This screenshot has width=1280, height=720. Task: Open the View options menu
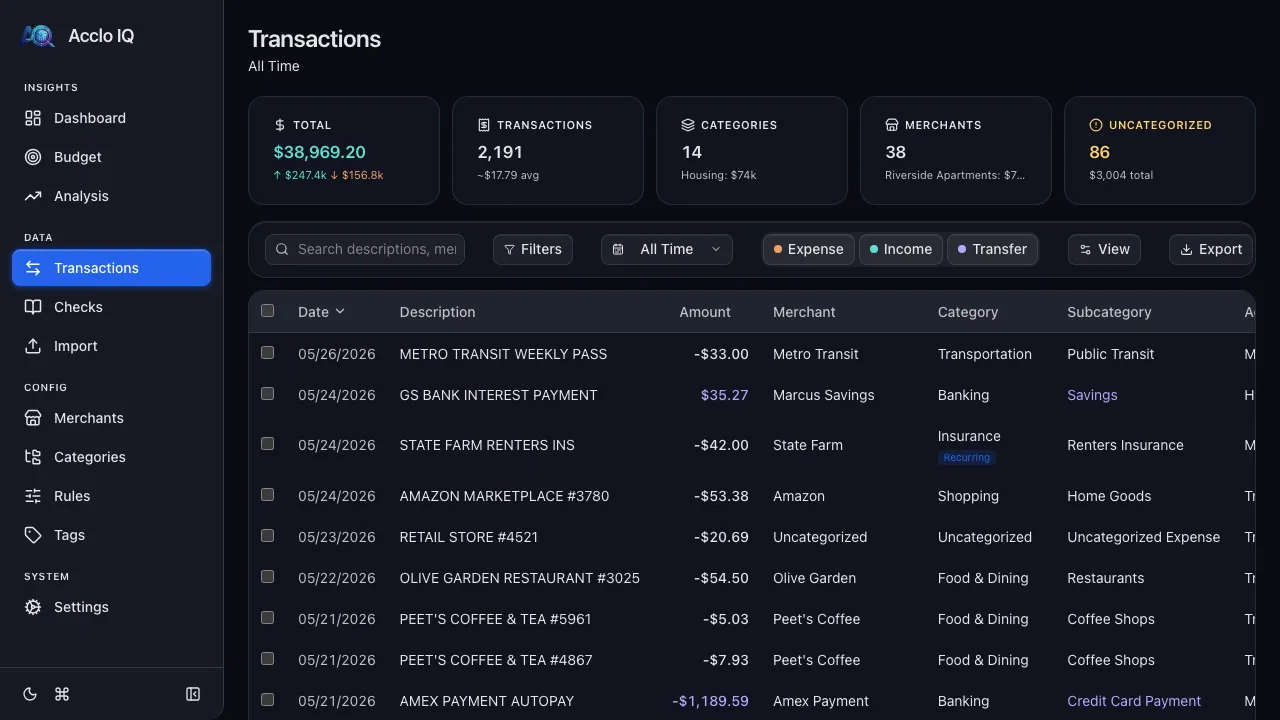click(1105, 249)
